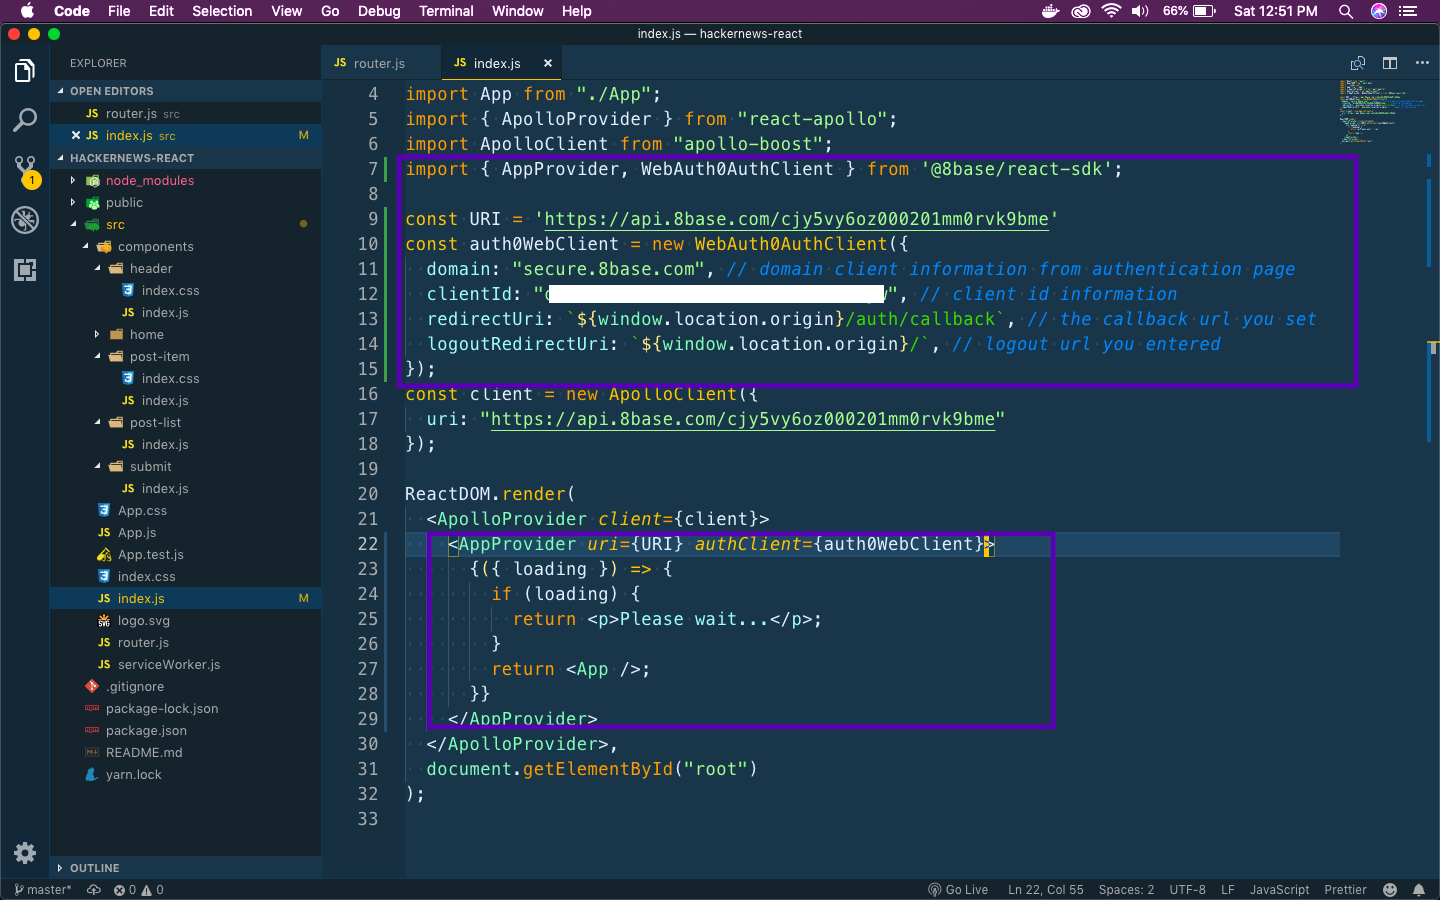Screen dimensions: 1440x900
Task: Open problems panel via errors and warnings count
Action: (138, 890)
